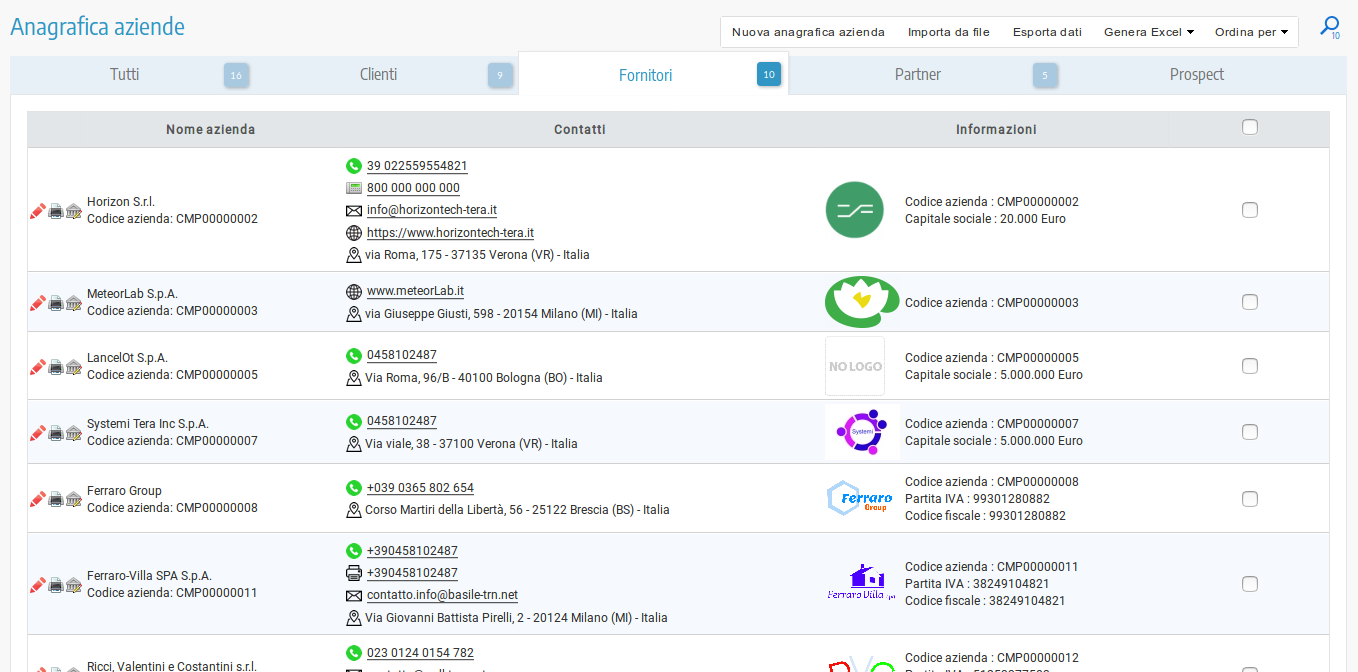Open bank edit icon for MeteorLab S.p.A.
This screenshot has height=672, width=1358.
pos(74,303)
